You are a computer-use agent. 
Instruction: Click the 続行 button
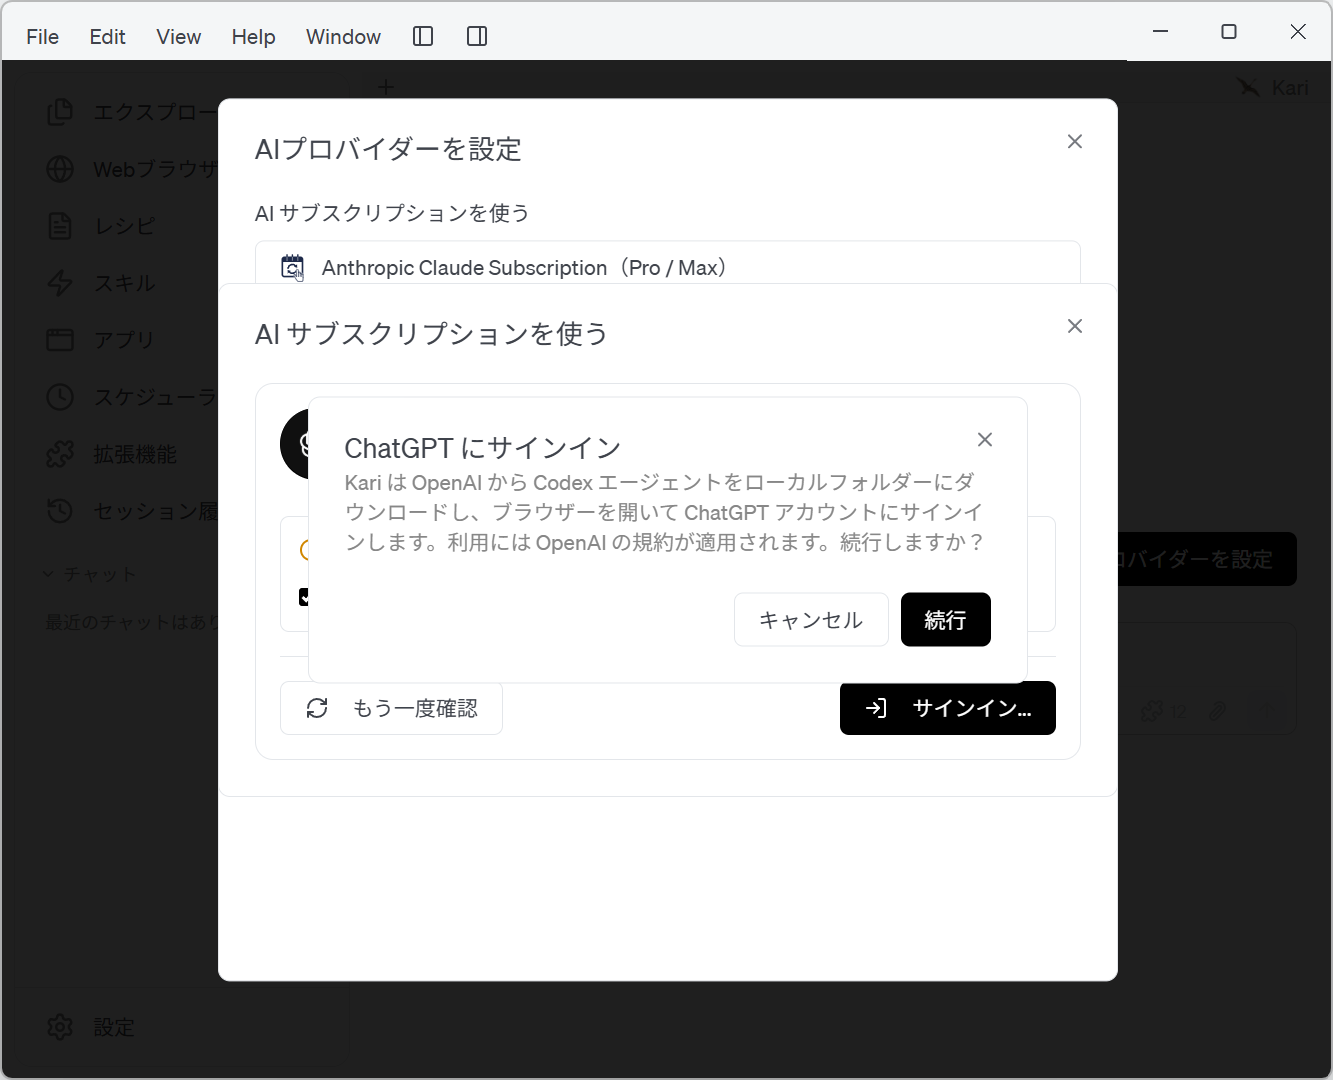pos(945,620)
